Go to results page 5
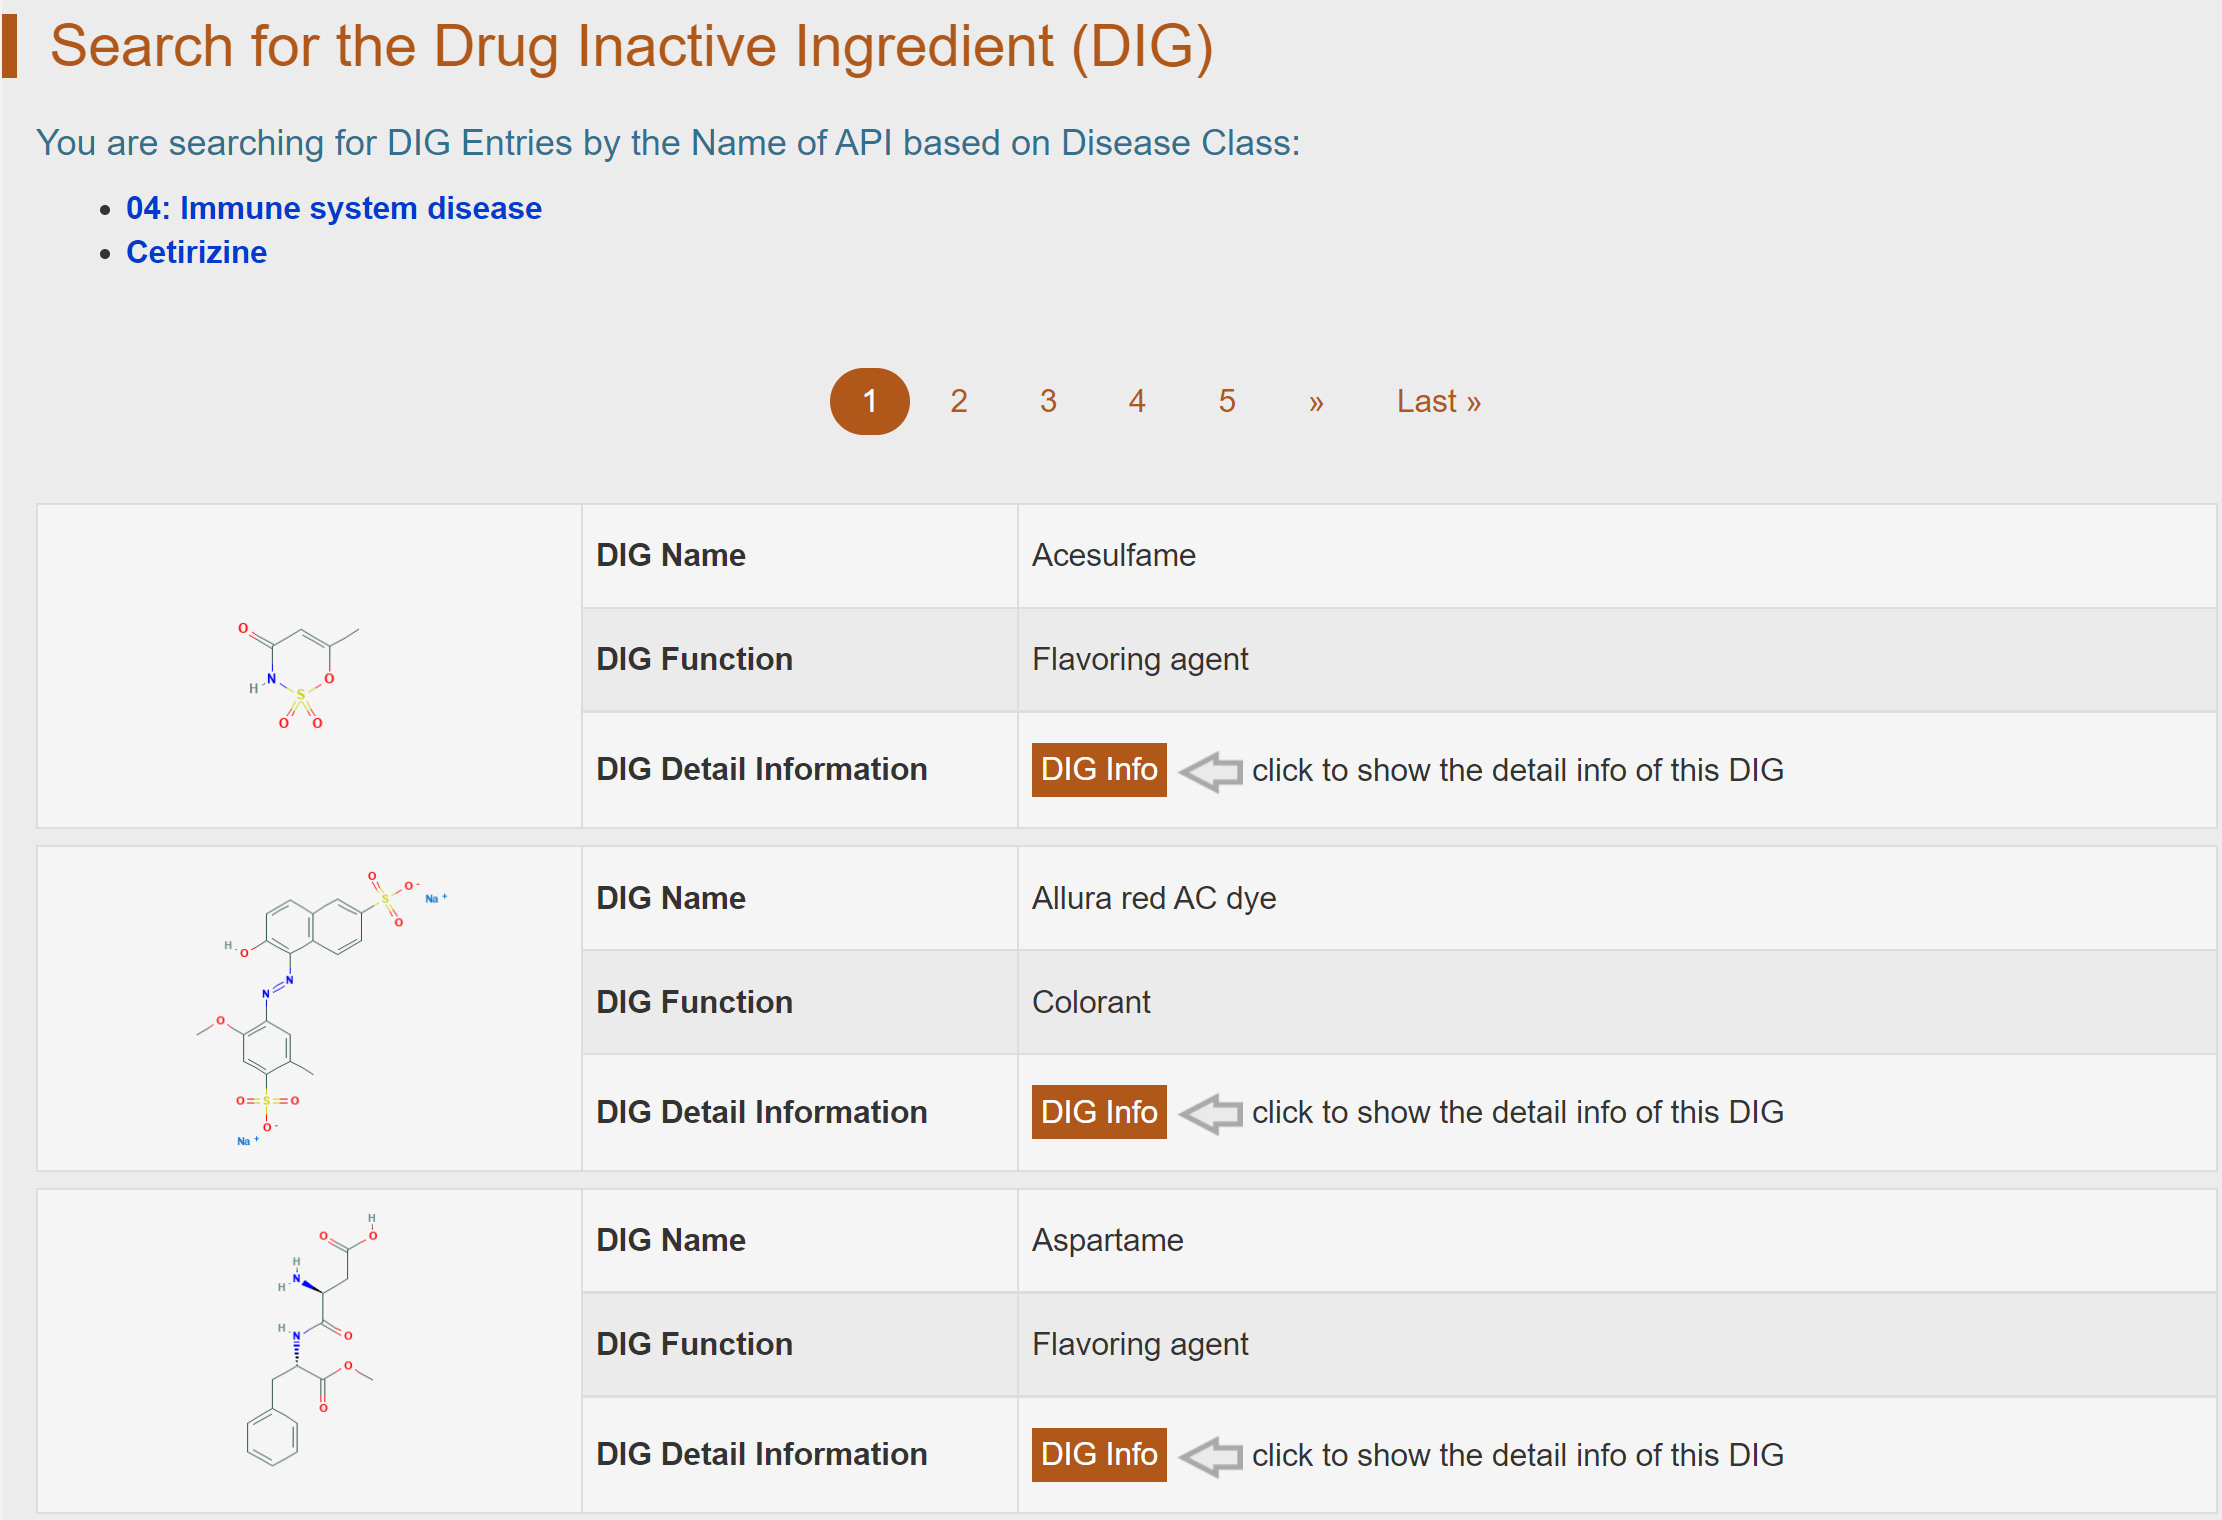This screenshot has width=2222, height=1520. click(1226, 401)
